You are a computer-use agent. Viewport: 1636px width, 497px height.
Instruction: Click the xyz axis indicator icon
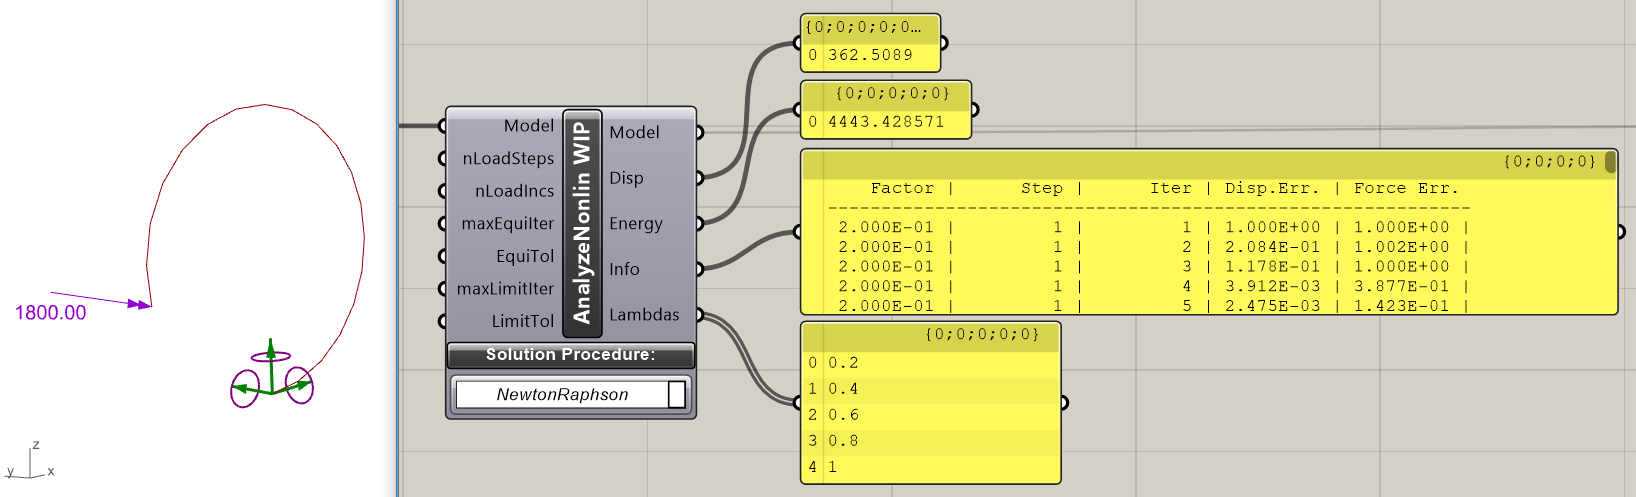[31, 462]
